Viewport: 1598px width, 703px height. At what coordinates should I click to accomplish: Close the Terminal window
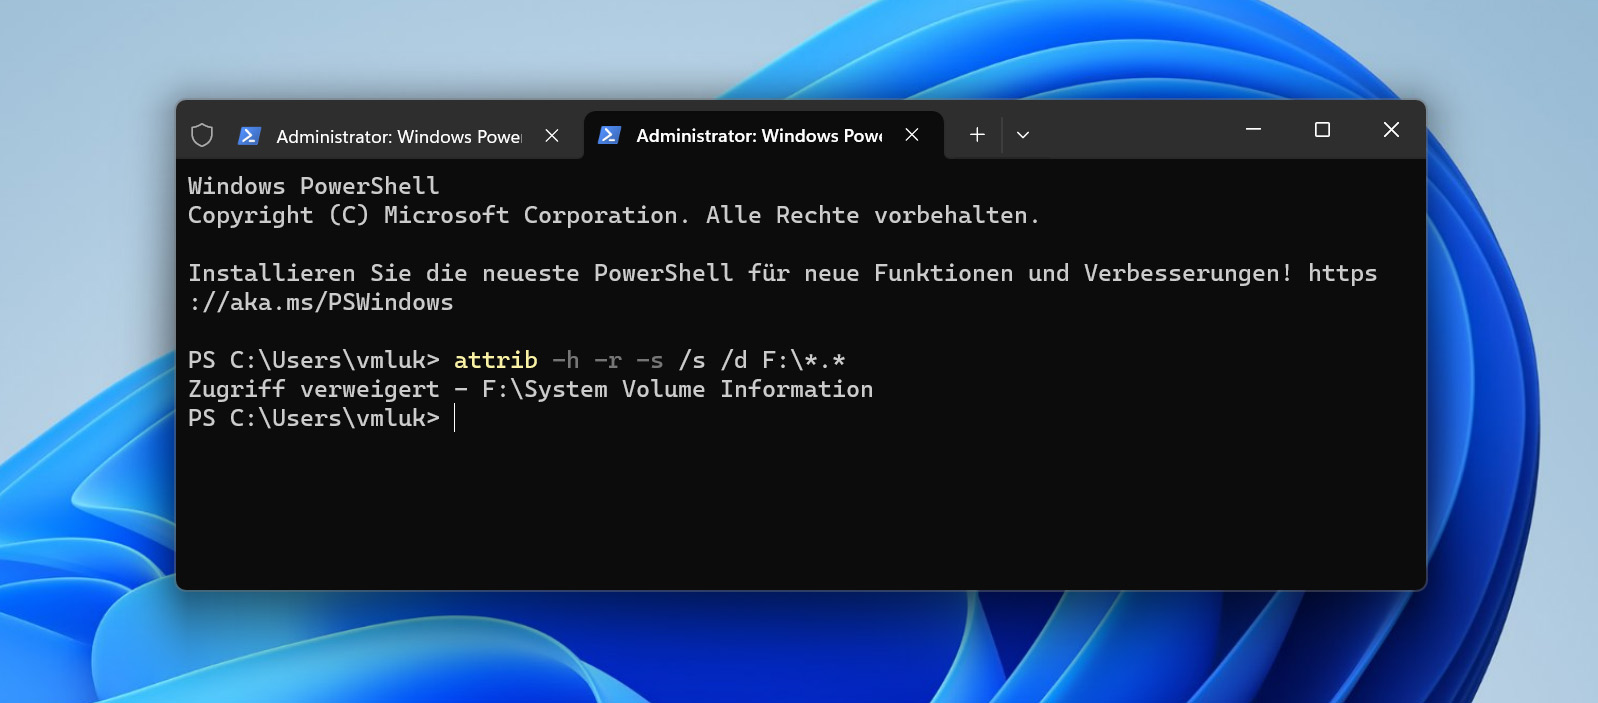(1391, 130)
